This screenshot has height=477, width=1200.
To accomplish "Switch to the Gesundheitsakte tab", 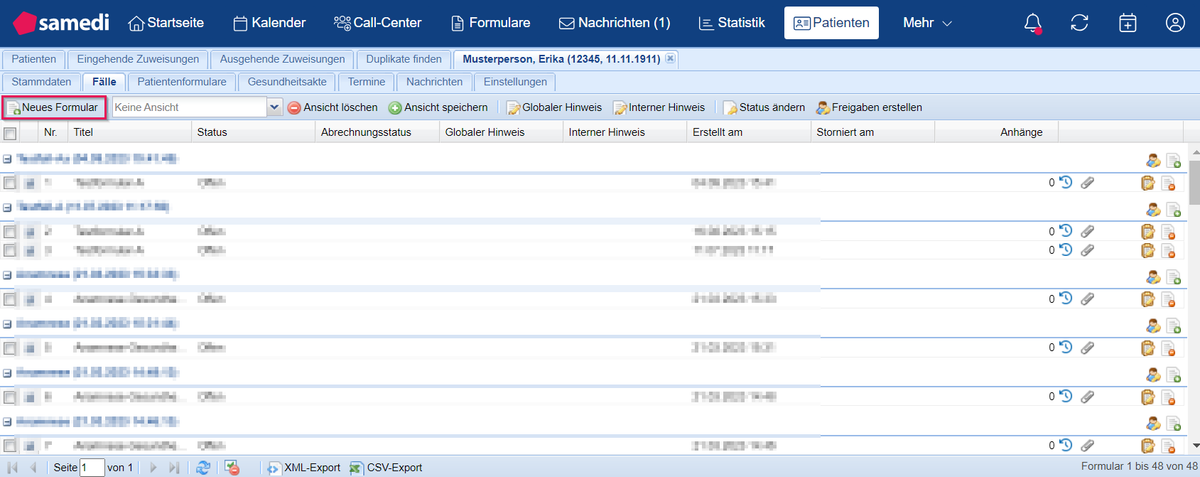I will point(285,82).
